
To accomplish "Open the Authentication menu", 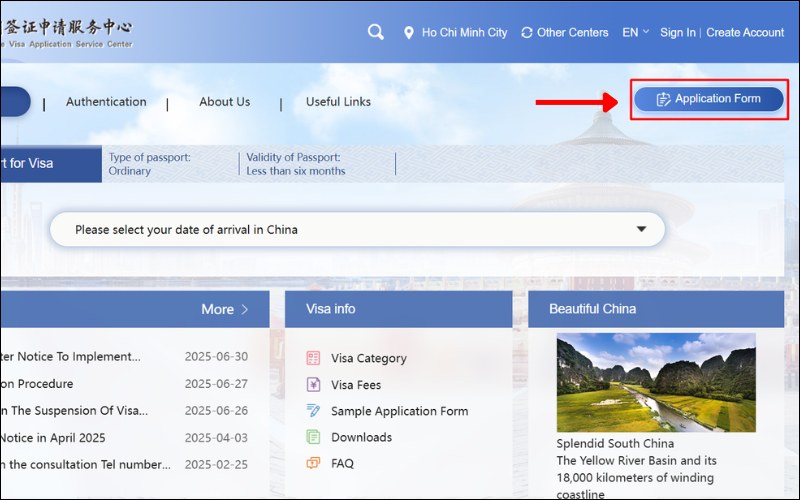I will point(106,102).
